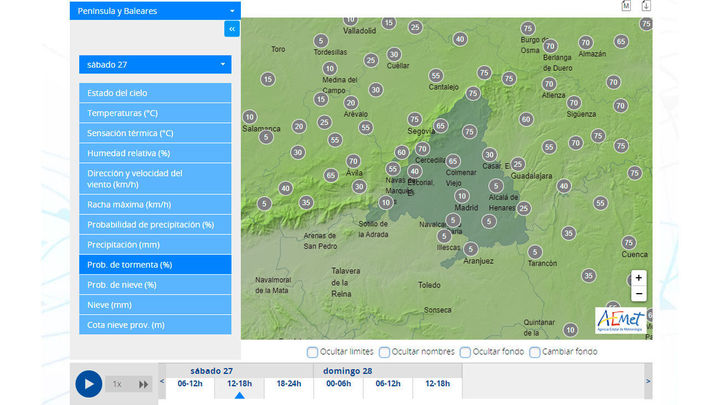Check the Ocultar fondo checkbox
Viewport: 720px width, 405px height.
(465, 352)
